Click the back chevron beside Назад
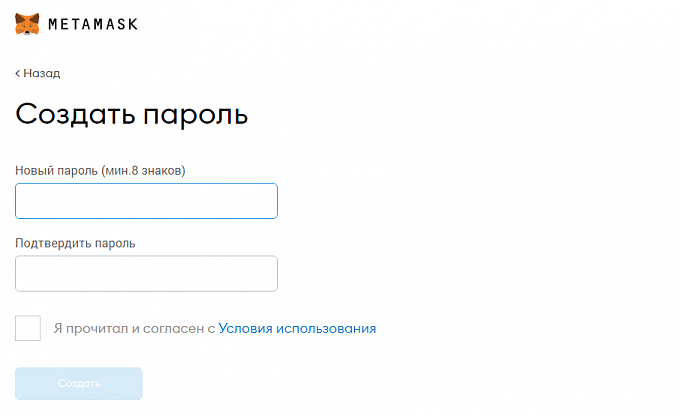Image resolution: width=680 pixels, height=416 pixels. point(17,74)
